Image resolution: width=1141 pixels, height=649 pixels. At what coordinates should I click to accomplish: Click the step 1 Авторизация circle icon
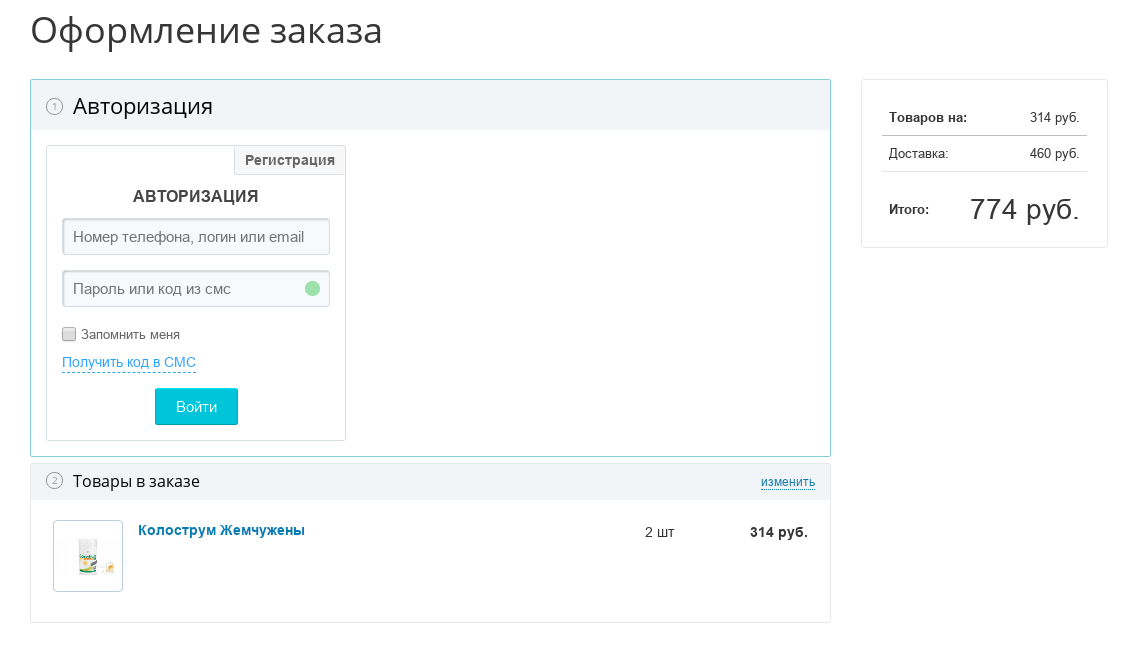click(55, 105)
